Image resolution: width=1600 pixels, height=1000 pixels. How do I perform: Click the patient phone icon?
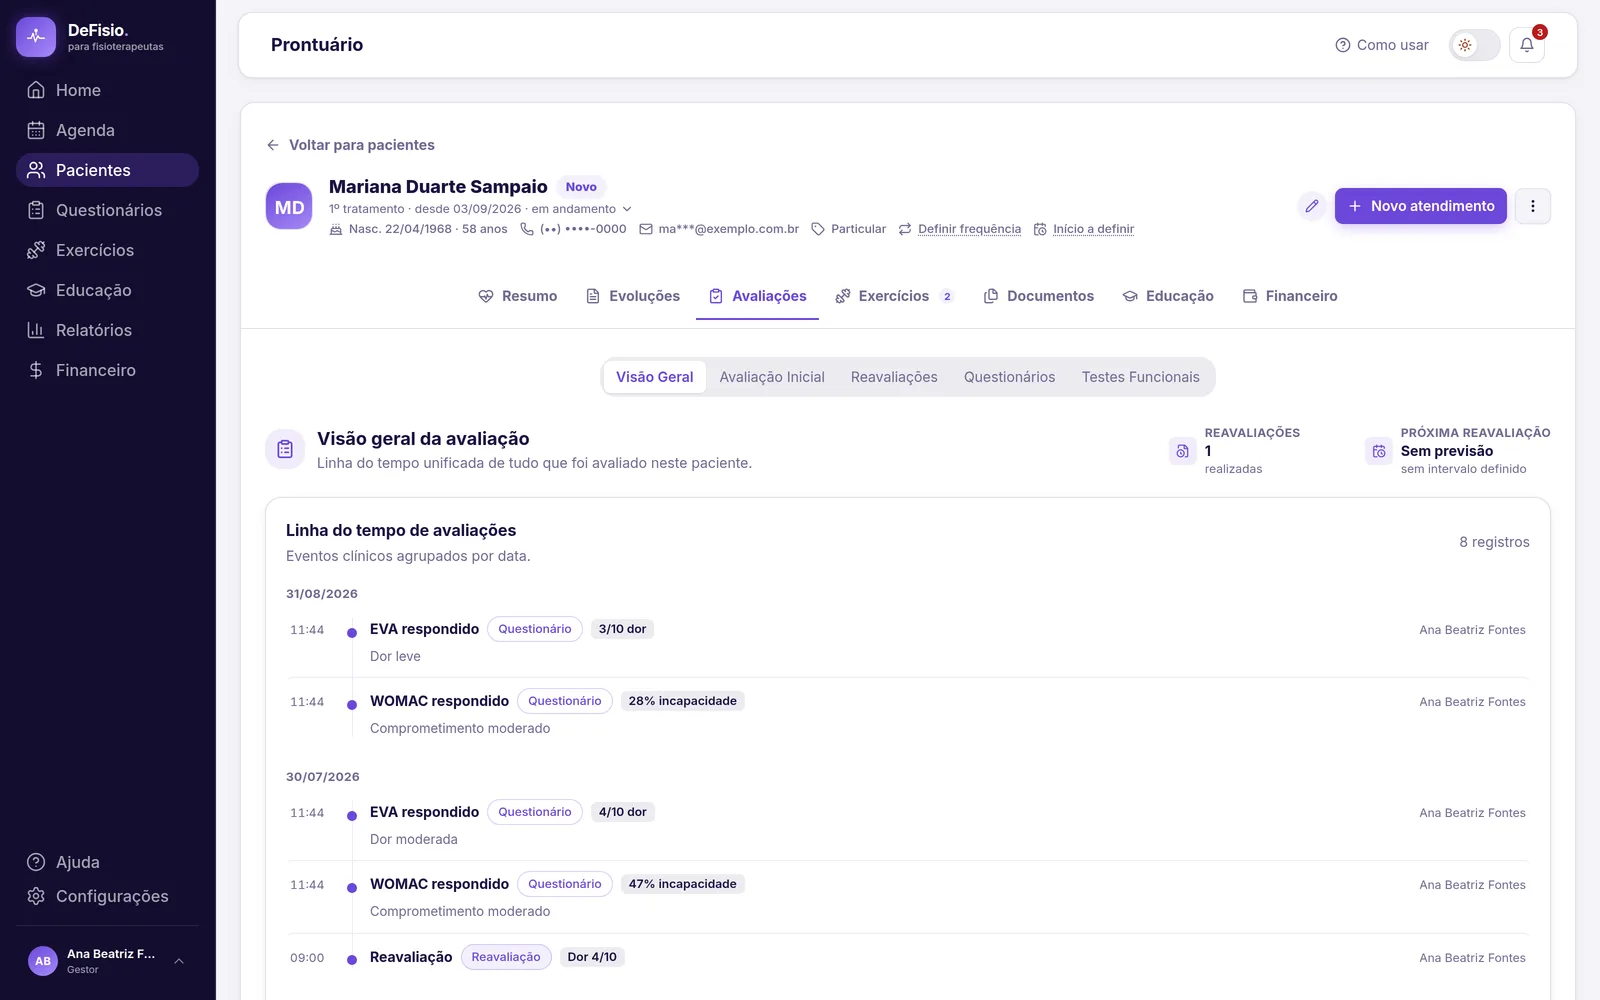pyautogui.click(x=527, y=229)
